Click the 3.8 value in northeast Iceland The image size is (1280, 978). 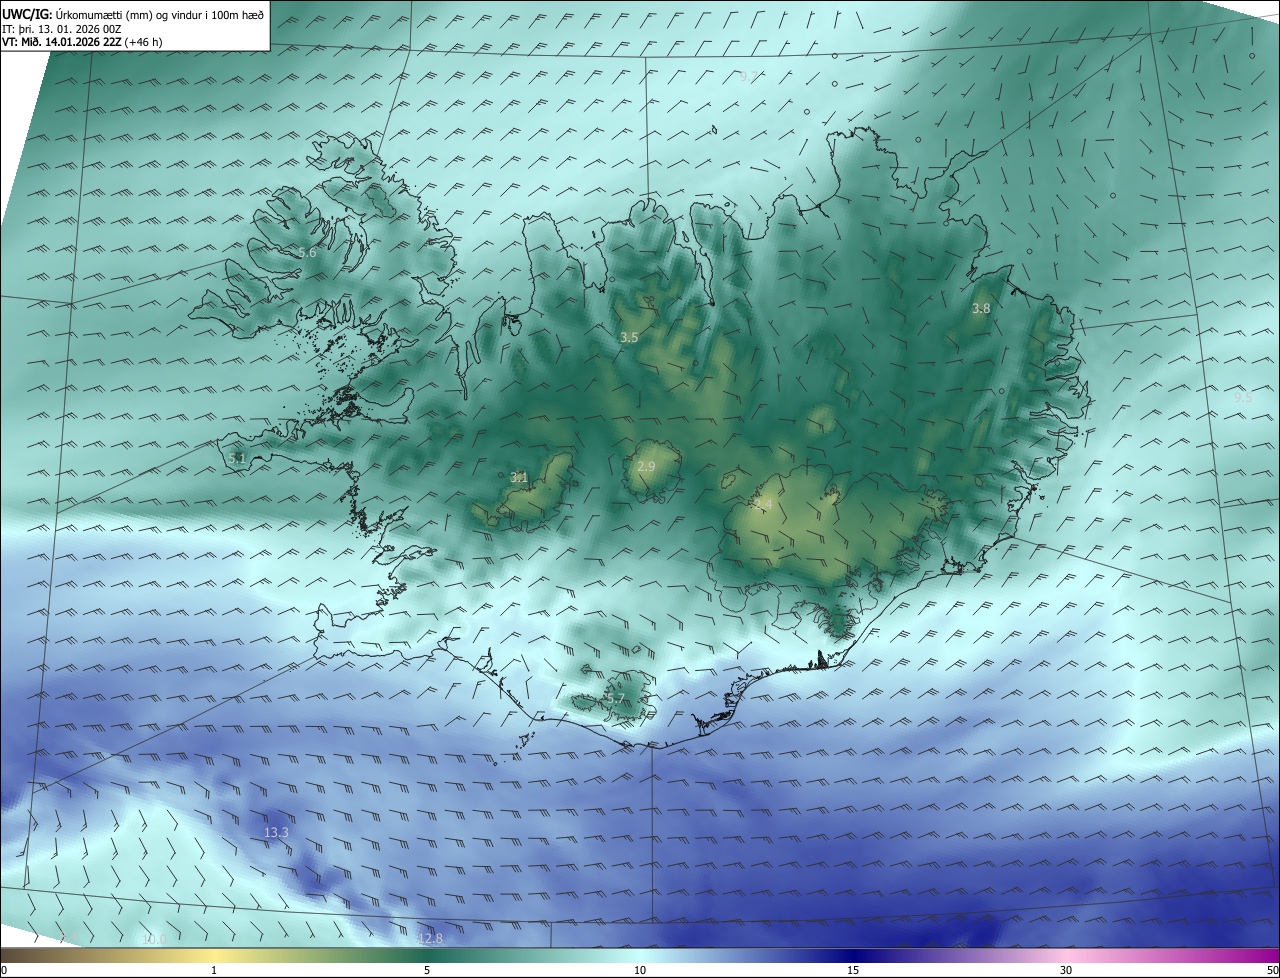tap(981, 309)
